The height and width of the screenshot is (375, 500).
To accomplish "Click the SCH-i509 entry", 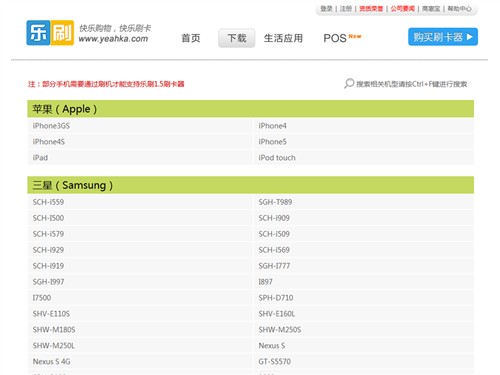I will 274,234.
